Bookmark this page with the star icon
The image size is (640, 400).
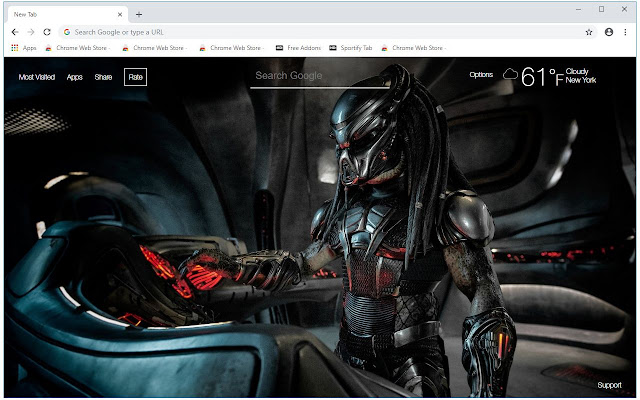589,32
